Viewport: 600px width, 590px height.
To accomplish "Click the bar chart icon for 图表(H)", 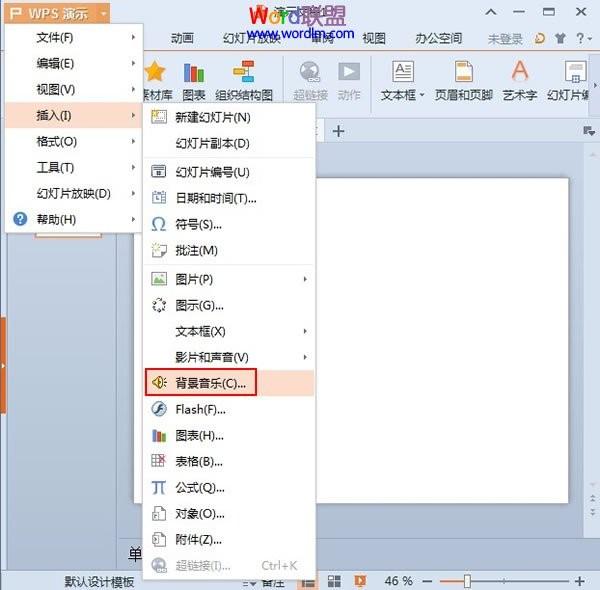I will (159, 435).
